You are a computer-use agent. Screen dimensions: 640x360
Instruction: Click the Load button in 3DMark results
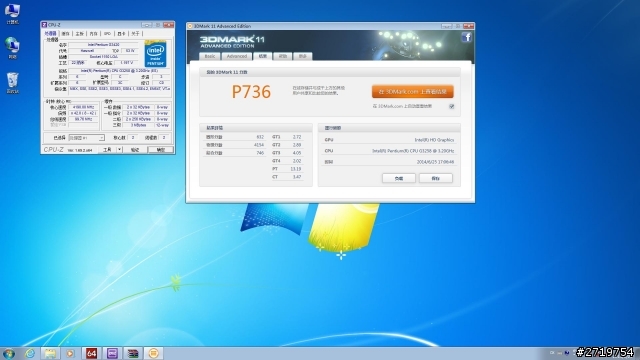(x=399, y=178)
